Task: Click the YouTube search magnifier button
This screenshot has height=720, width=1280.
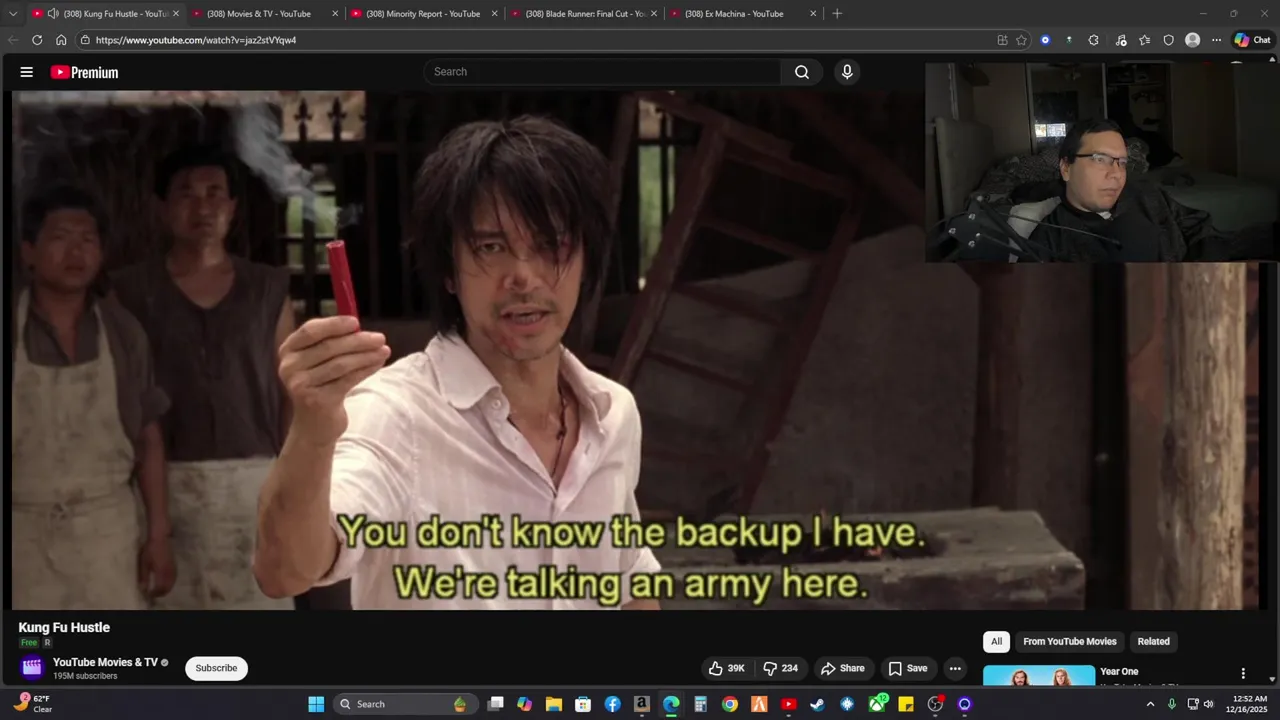Action: pos(802,72)
